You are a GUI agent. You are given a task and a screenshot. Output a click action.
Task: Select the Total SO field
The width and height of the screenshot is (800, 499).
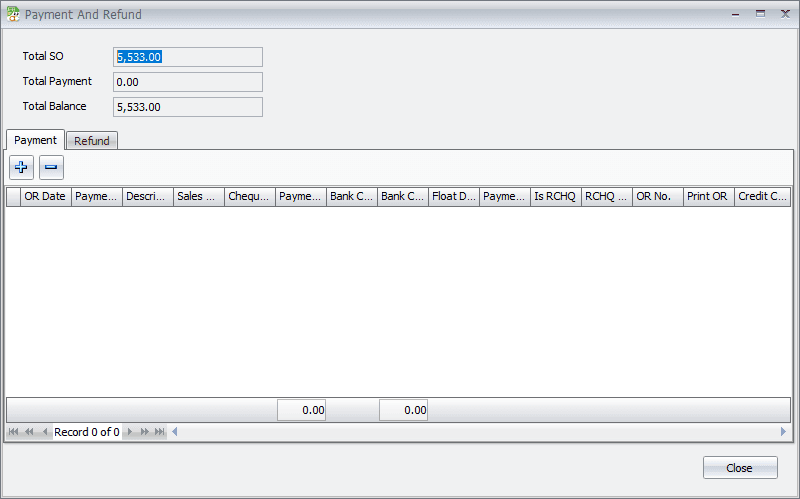click(188, 57)
